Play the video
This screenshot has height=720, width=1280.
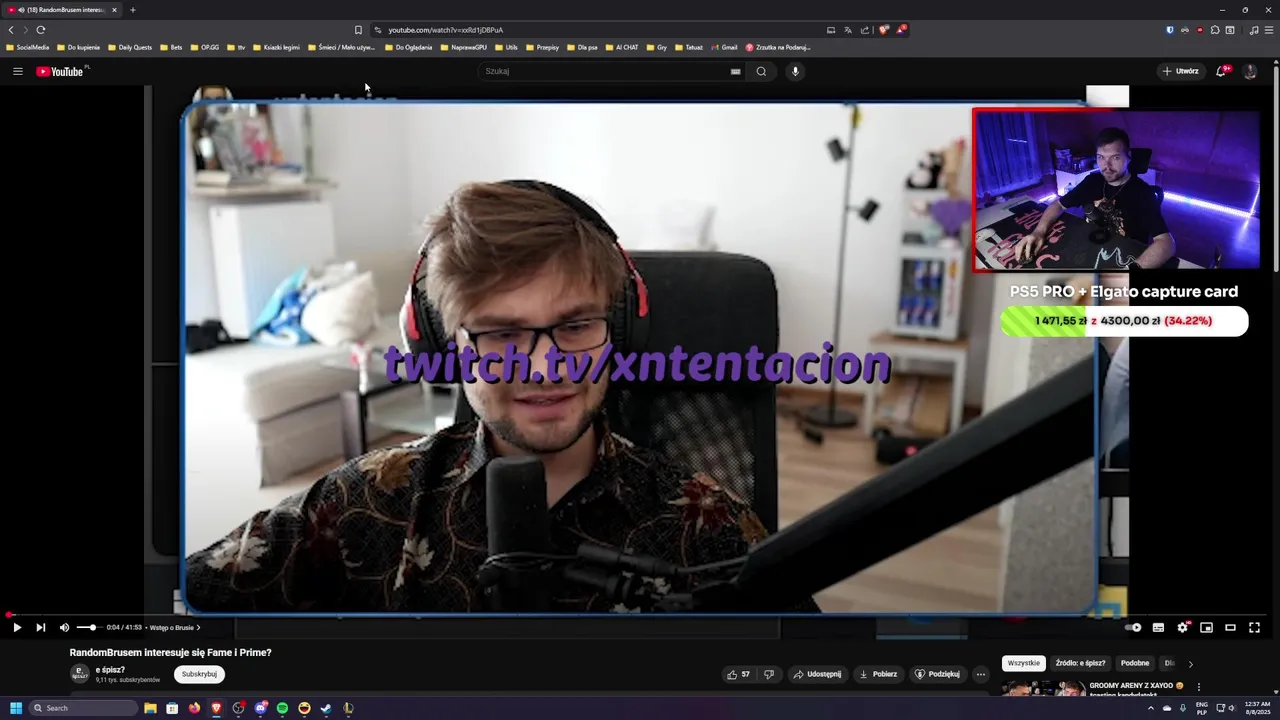click(x=17, y=627)
